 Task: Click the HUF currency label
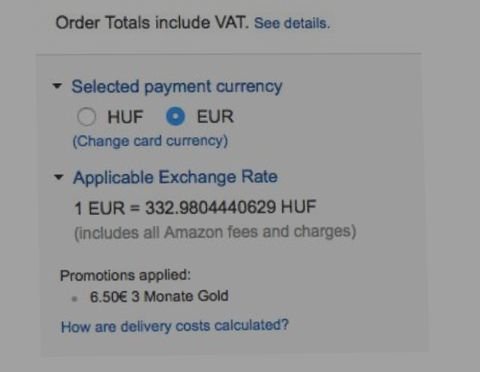tap(125, 117)
